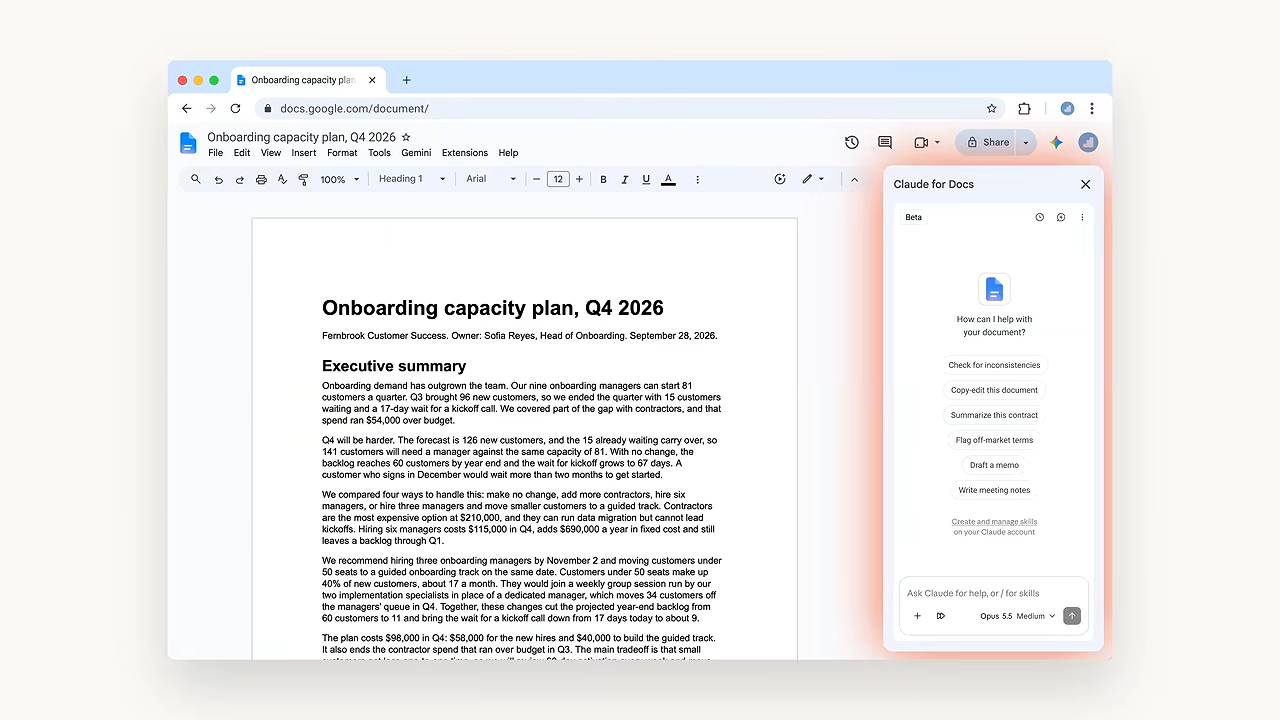Collapse the toolbar with the up chevron

coord(854,180)
